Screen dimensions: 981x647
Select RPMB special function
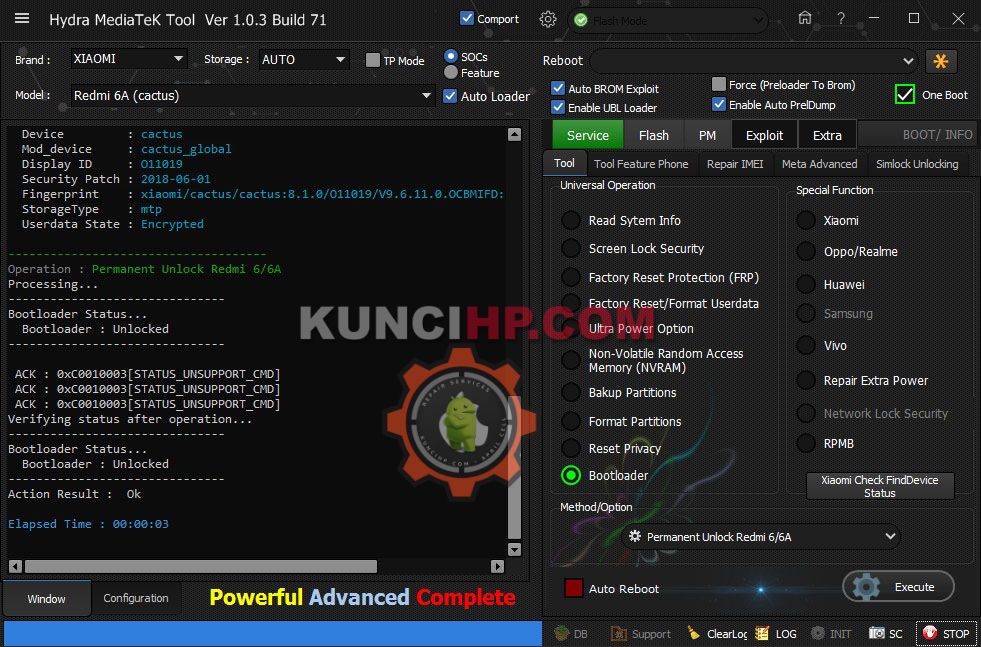click(x=806, y=443)
